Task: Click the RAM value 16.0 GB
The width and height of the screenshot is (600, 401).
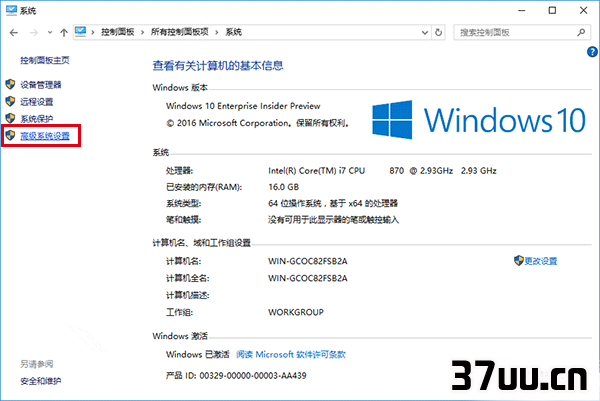Action: [283, 187]
